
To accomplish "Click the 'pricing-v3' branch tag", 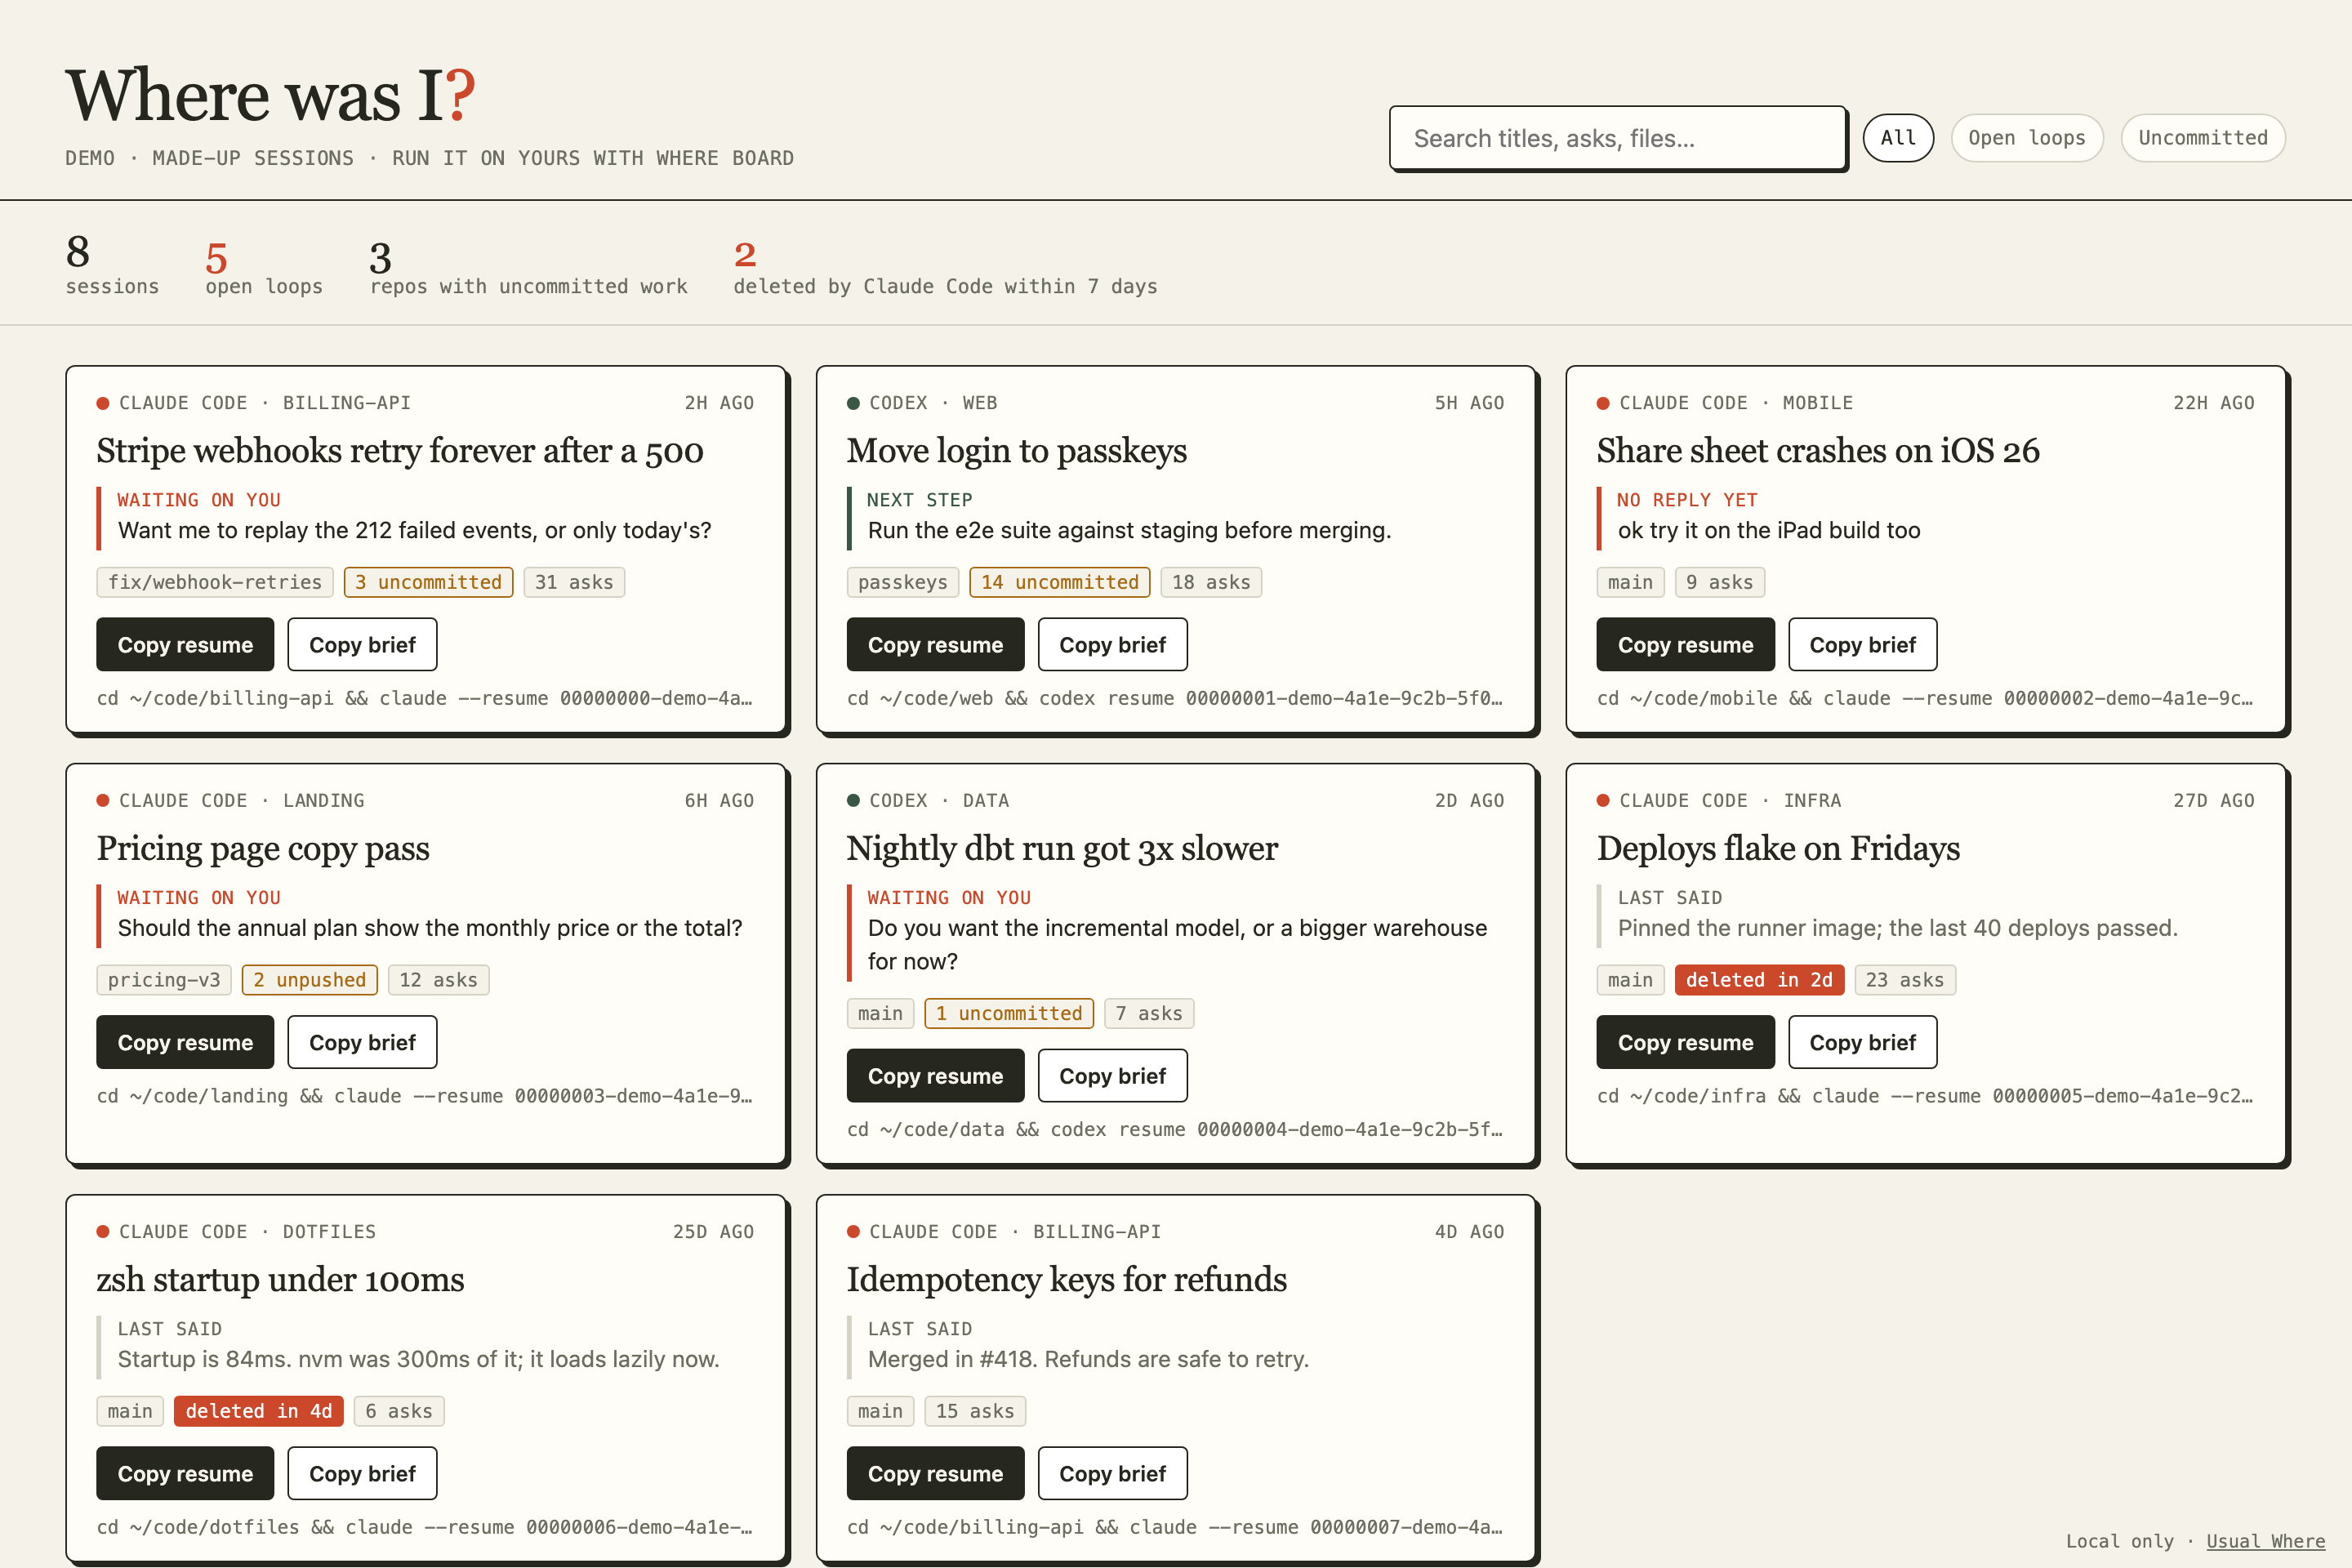I will coord(164,980).
